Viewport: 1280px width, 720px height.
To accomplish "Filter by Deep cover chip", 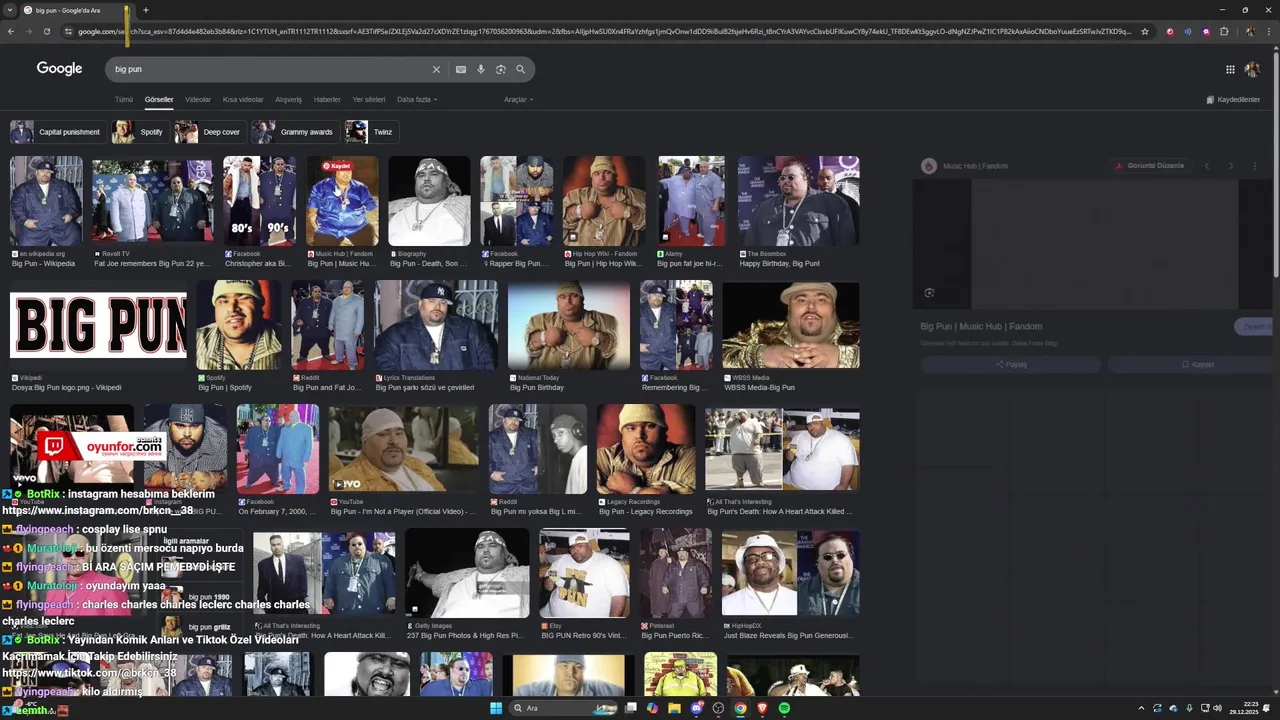I will 209,132.
